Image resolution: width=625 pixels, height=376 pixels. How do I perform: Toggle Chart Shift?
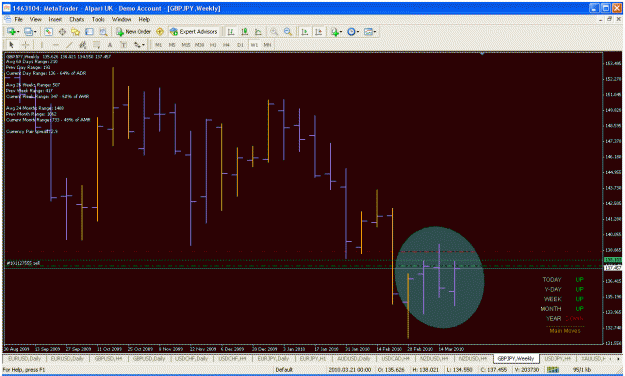tap(318, 31)
